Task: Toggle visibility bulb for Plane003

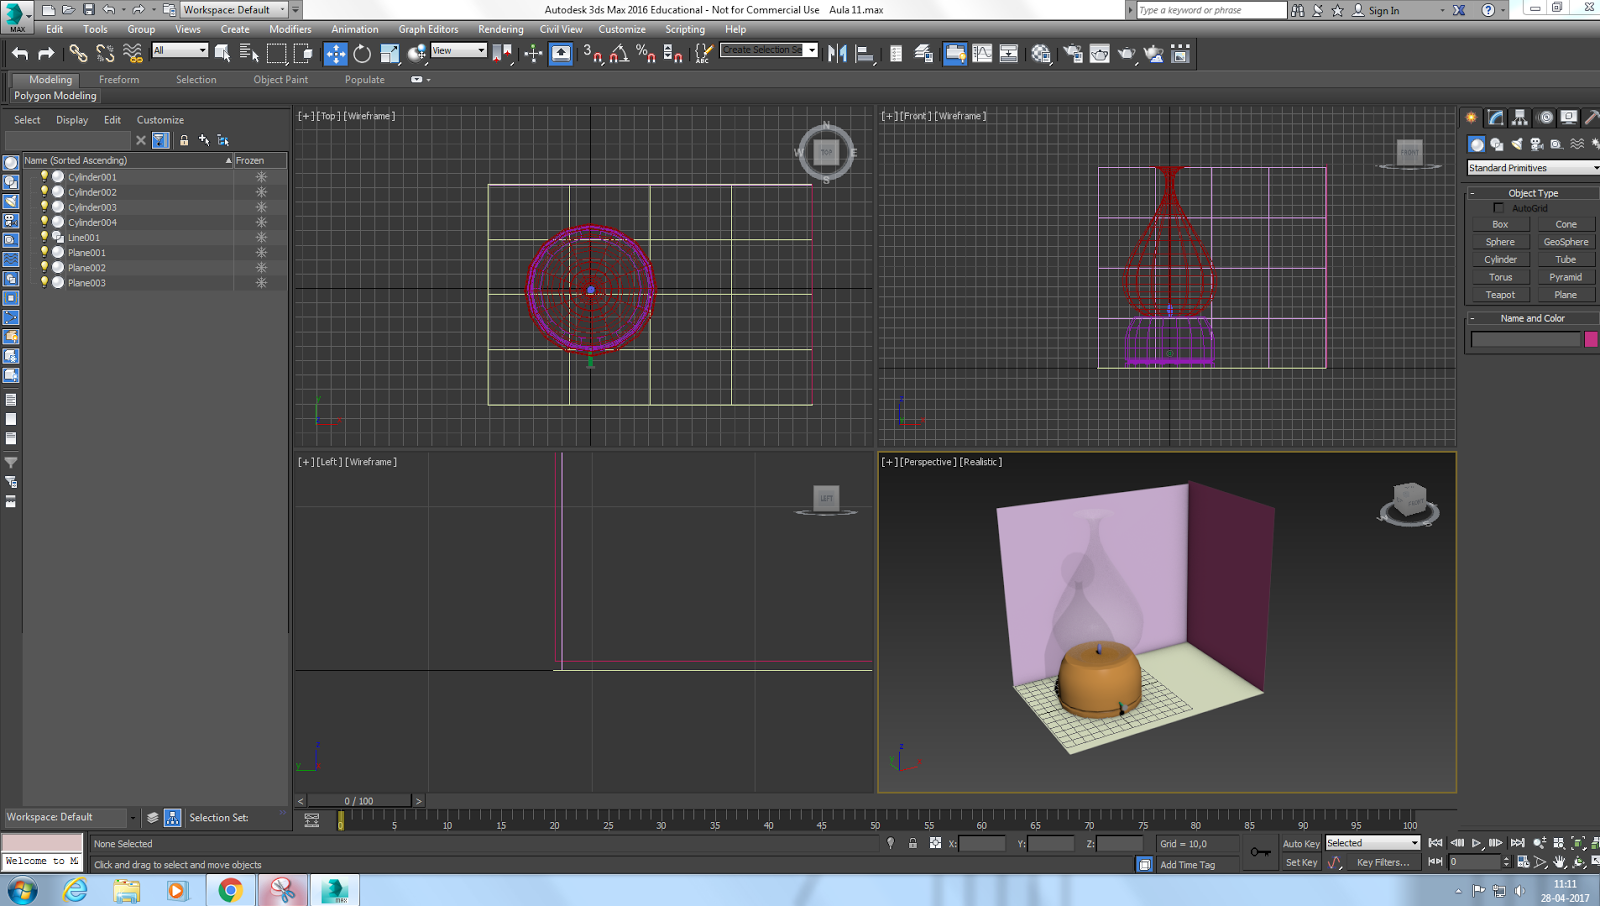Action: 44,283
